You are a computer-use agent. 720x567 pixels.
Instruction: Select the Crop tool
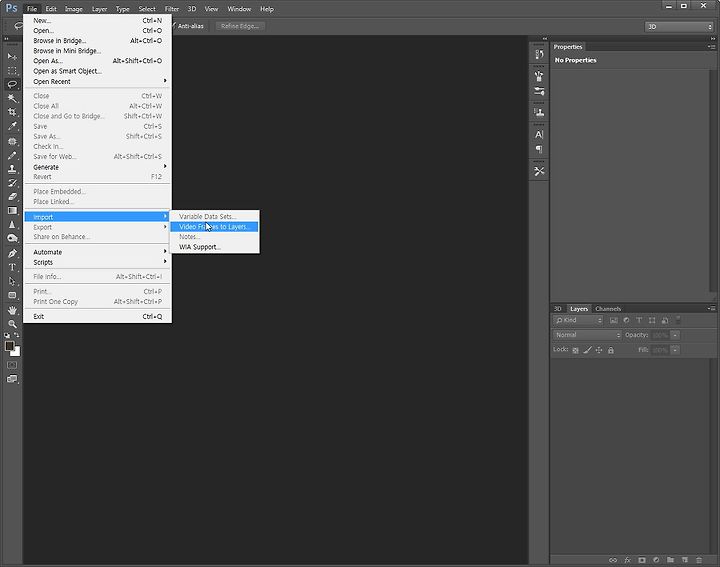click(12, 112)
